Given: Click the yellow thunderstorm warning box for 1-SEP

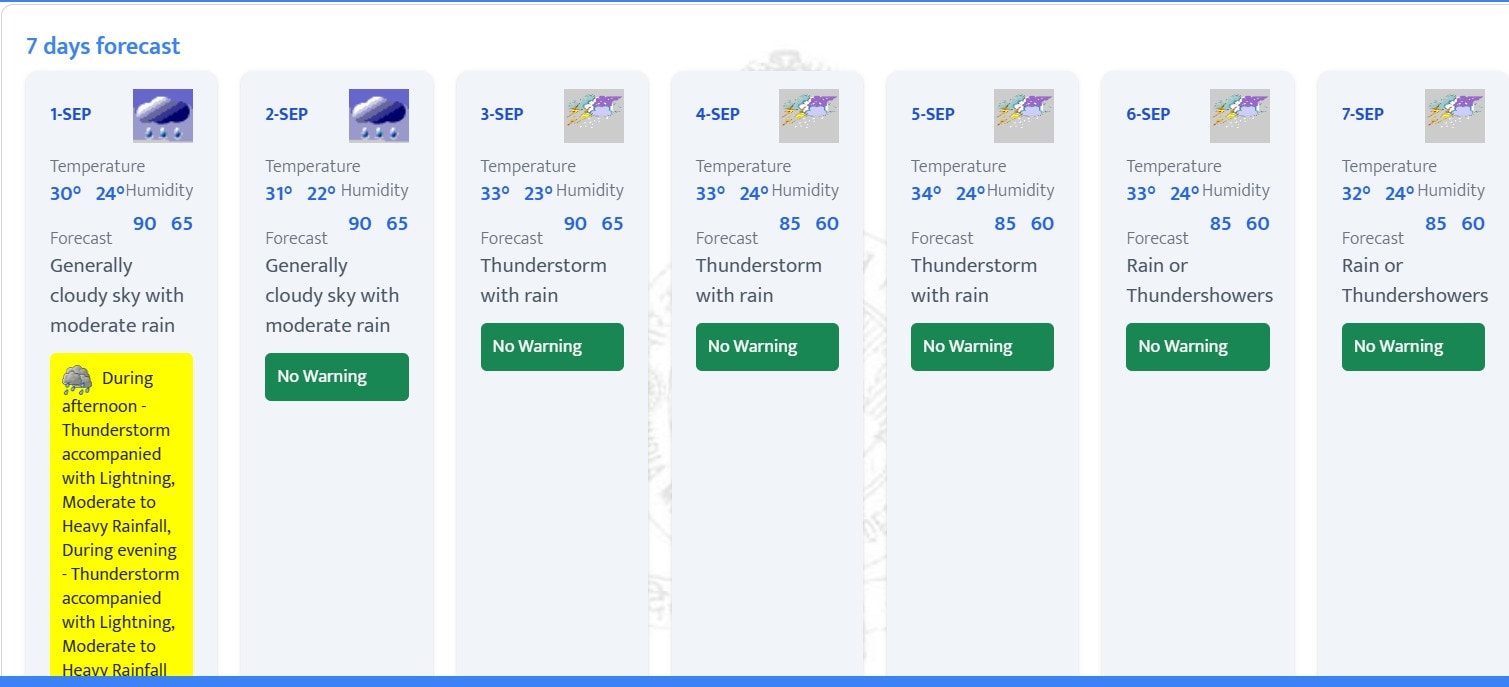Looking at the screenshot, I should pos(122,515).
